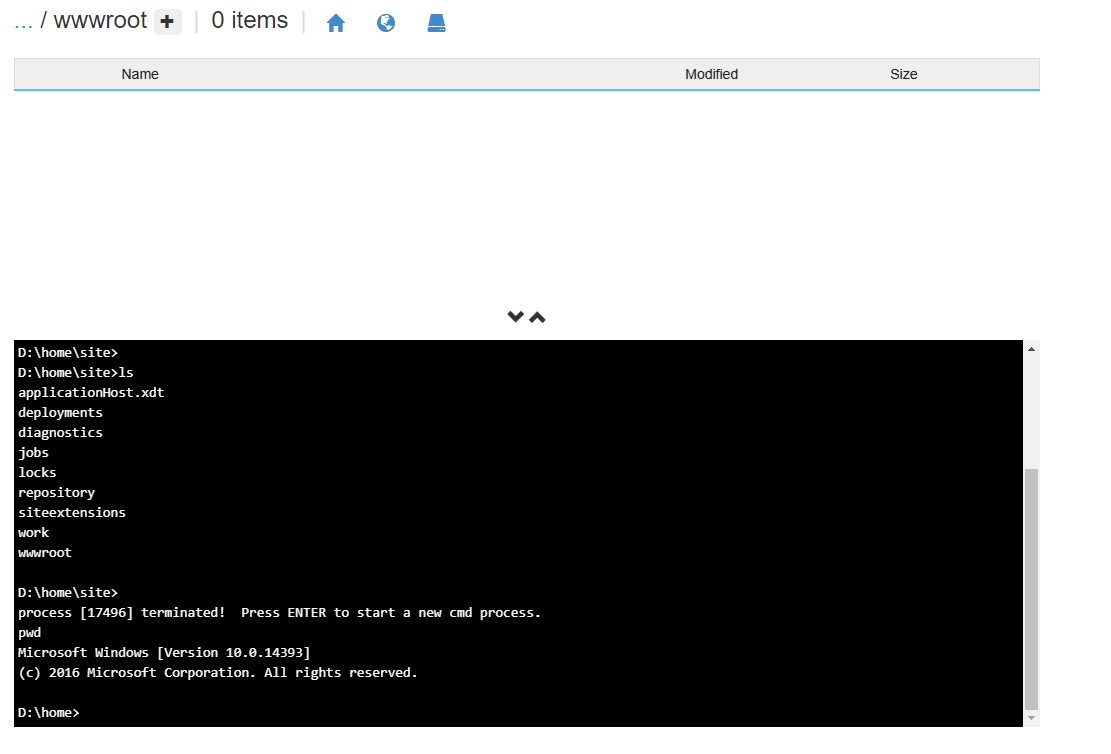Sort files by the Modified column header
This screenshot has width=1111, height=754.
(711, 74)
